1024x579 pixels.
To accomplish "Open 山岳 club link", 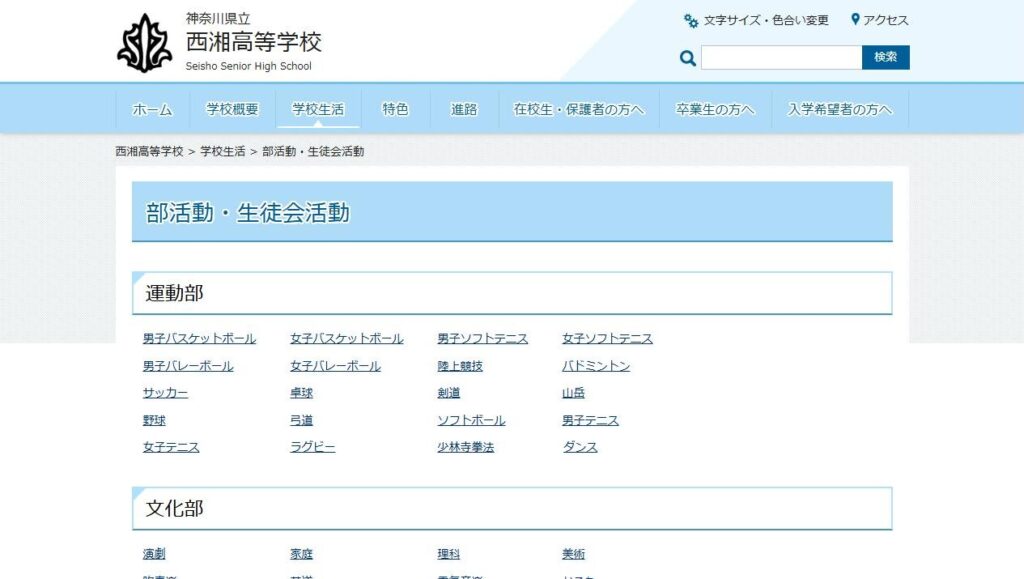I will tap(573, 393).
